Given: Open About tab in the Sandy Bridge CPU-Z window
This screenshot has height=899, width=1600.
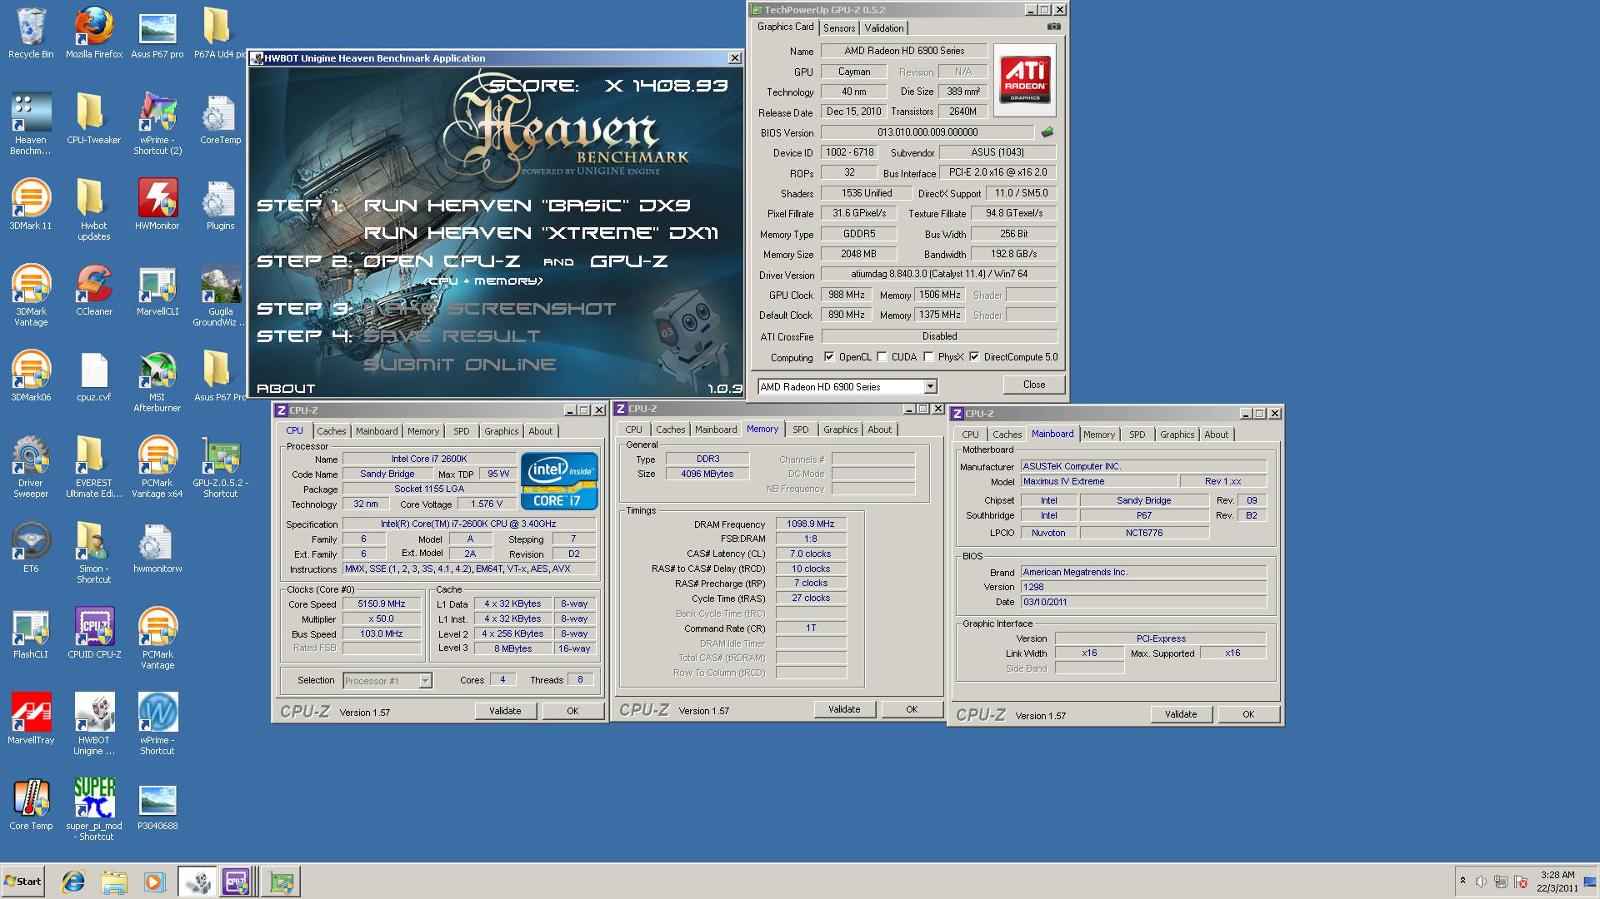Looking at the screenshot, I should pyautogui.click(x=540, y=431).
